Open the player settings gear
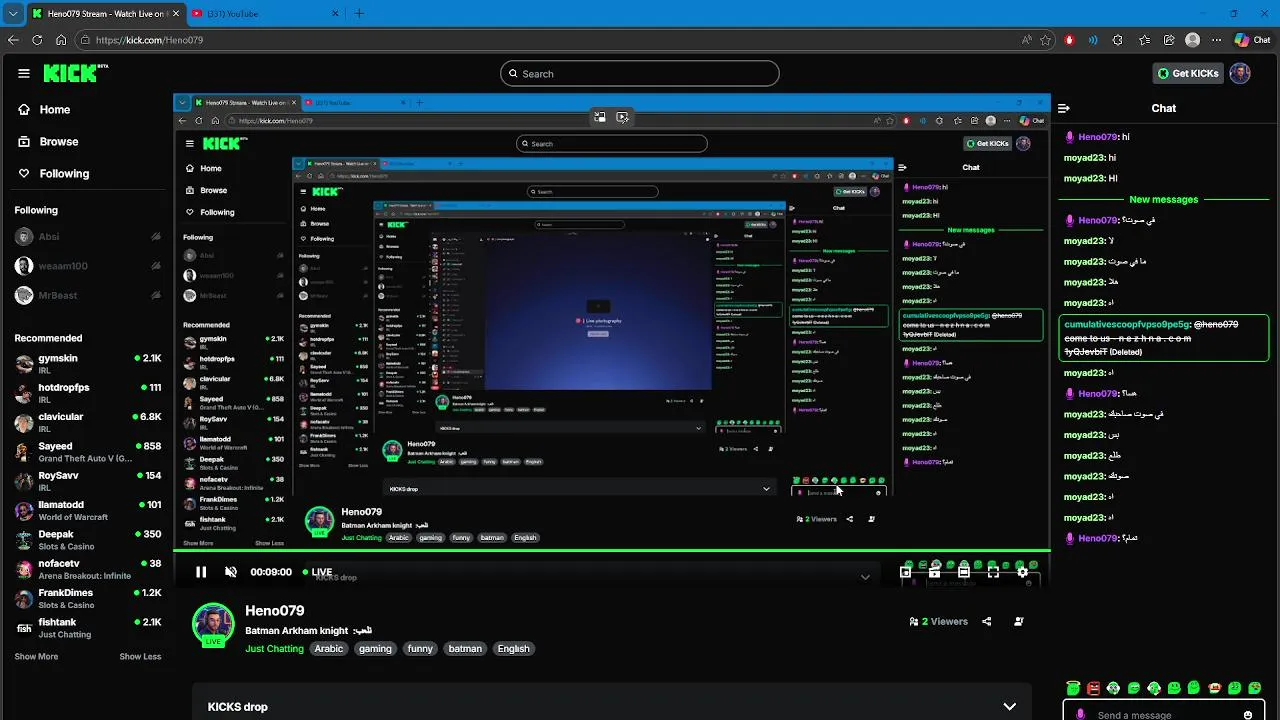This screenshot has width=1280, height=720. 1022,572
